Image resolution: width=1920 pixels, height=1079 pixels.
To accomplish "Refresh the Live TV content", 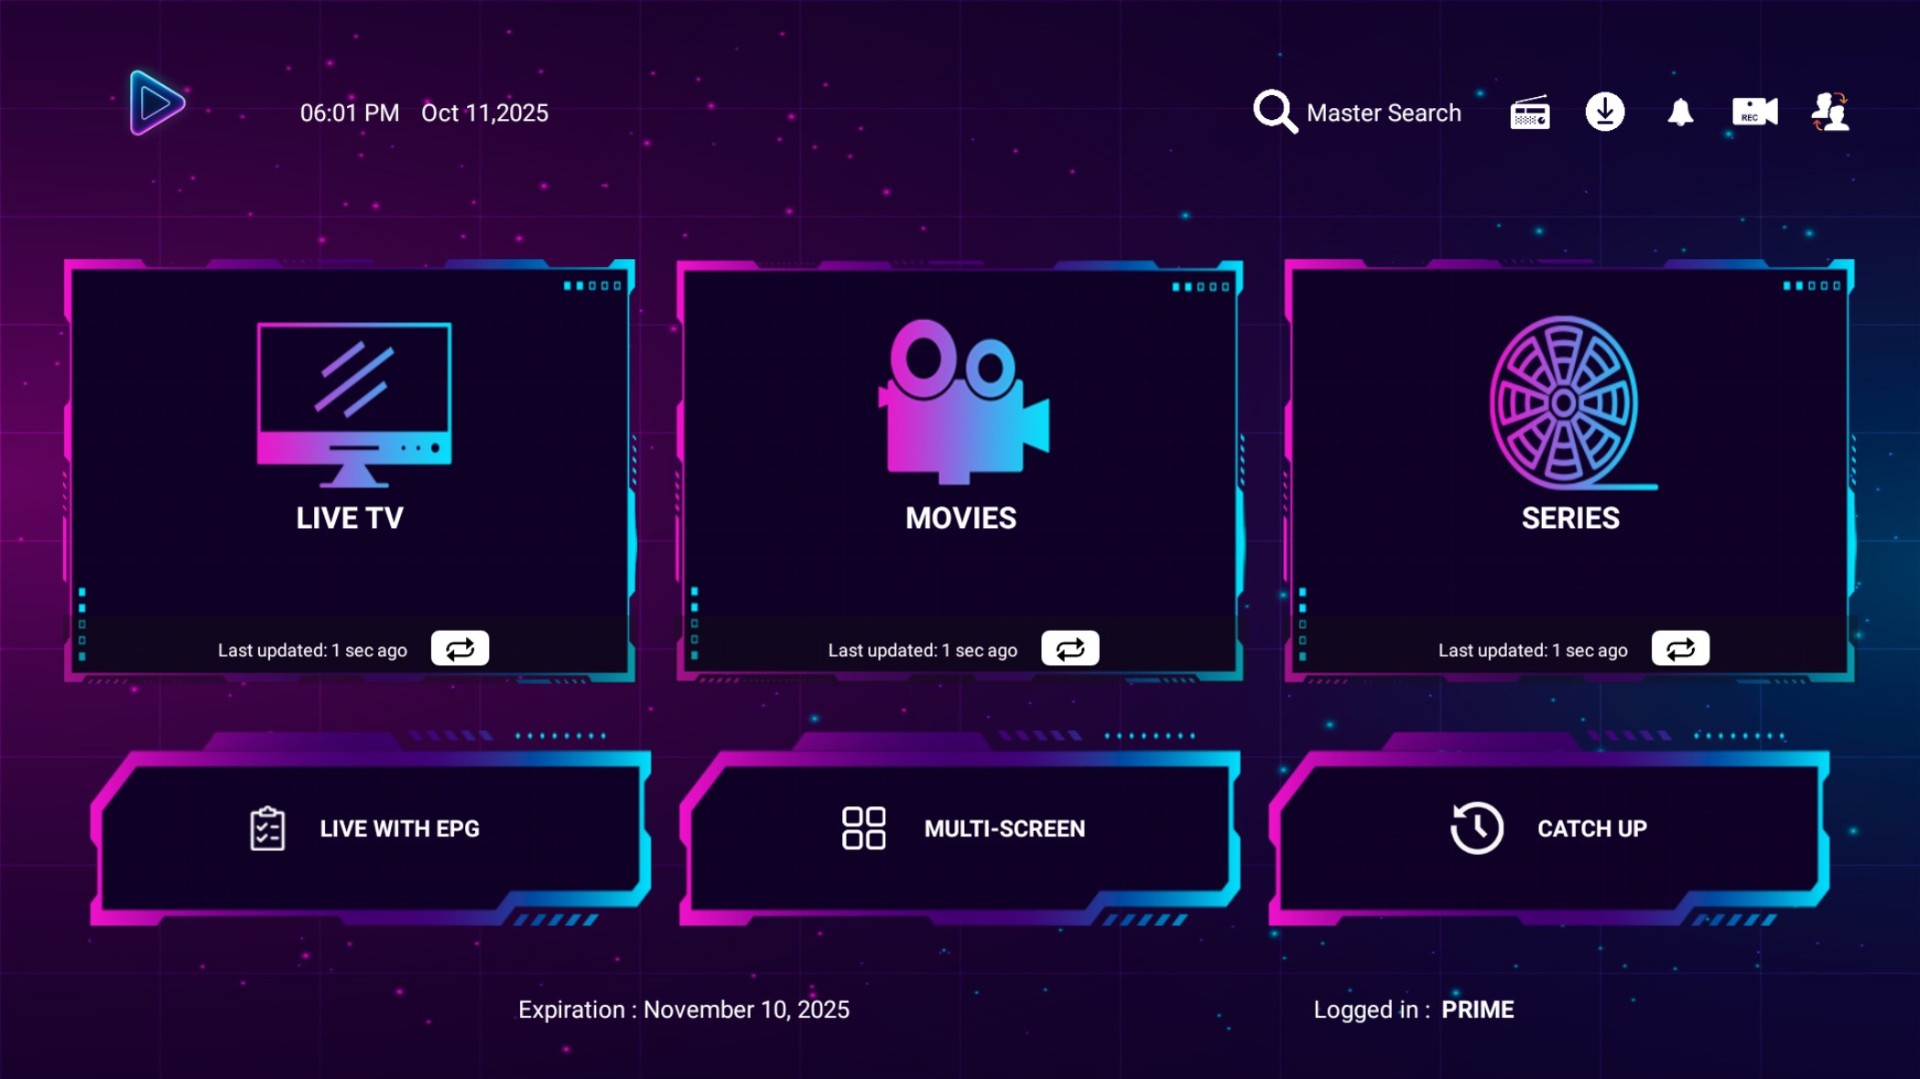I will point(460,649).
